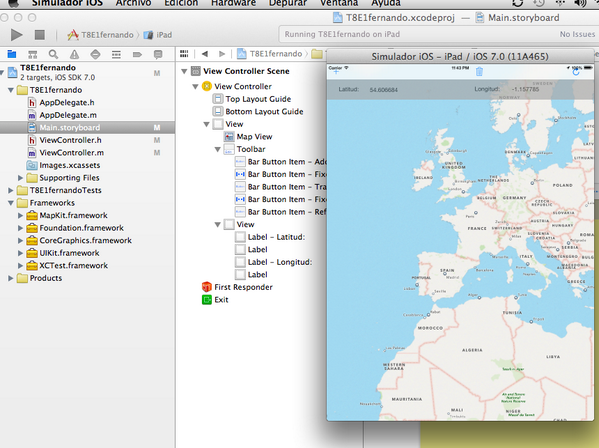This screenshot has width=599, height=448.
Task: Select Exit in document outline
Action: point(221,300)
